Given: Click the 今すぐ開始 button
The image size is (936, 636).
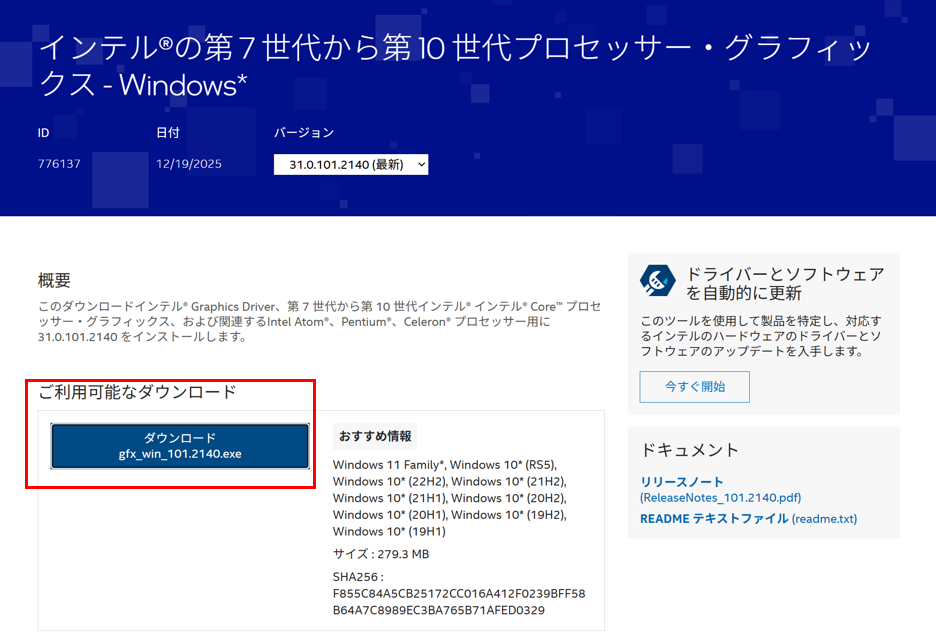Looking at the screenshot, I should pyautogui.click(x=694, y=387).
